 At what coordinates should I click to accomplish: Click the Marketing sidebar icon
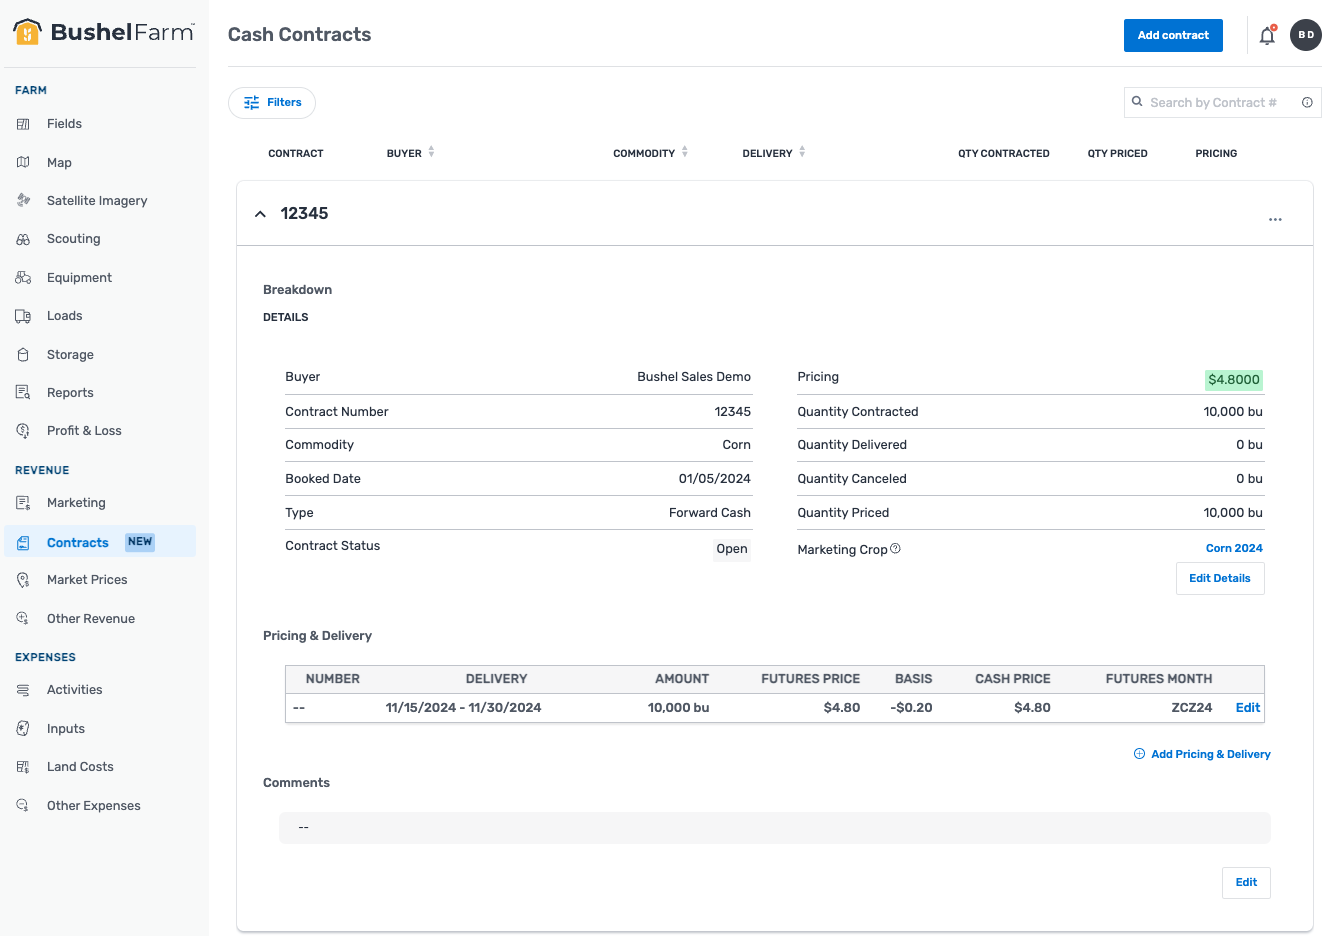(23, 503)
